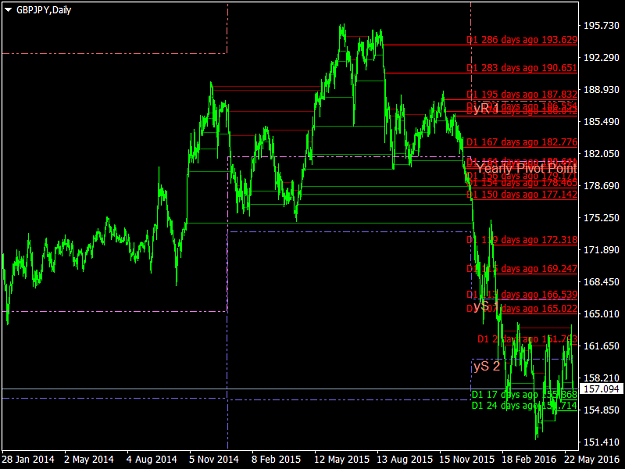Click the 192.290 price on the axis
This screenshot has height=469, width=625.
coord(601,58)
